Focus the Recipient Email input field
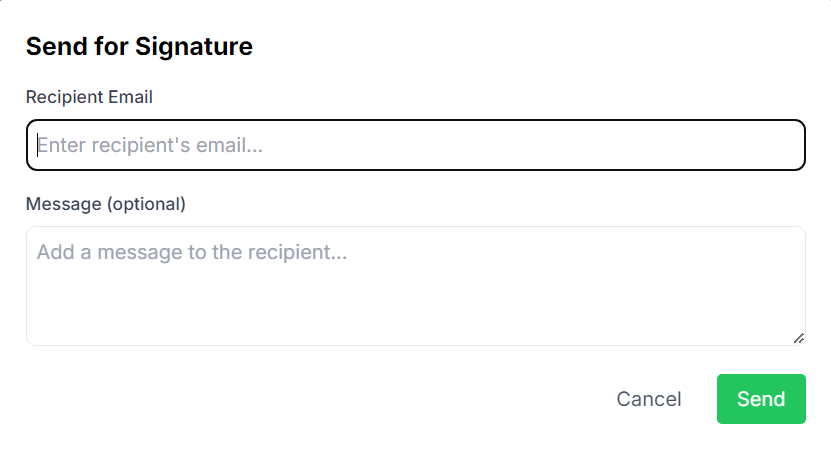 pyautogui.click(x=416, y=145)
